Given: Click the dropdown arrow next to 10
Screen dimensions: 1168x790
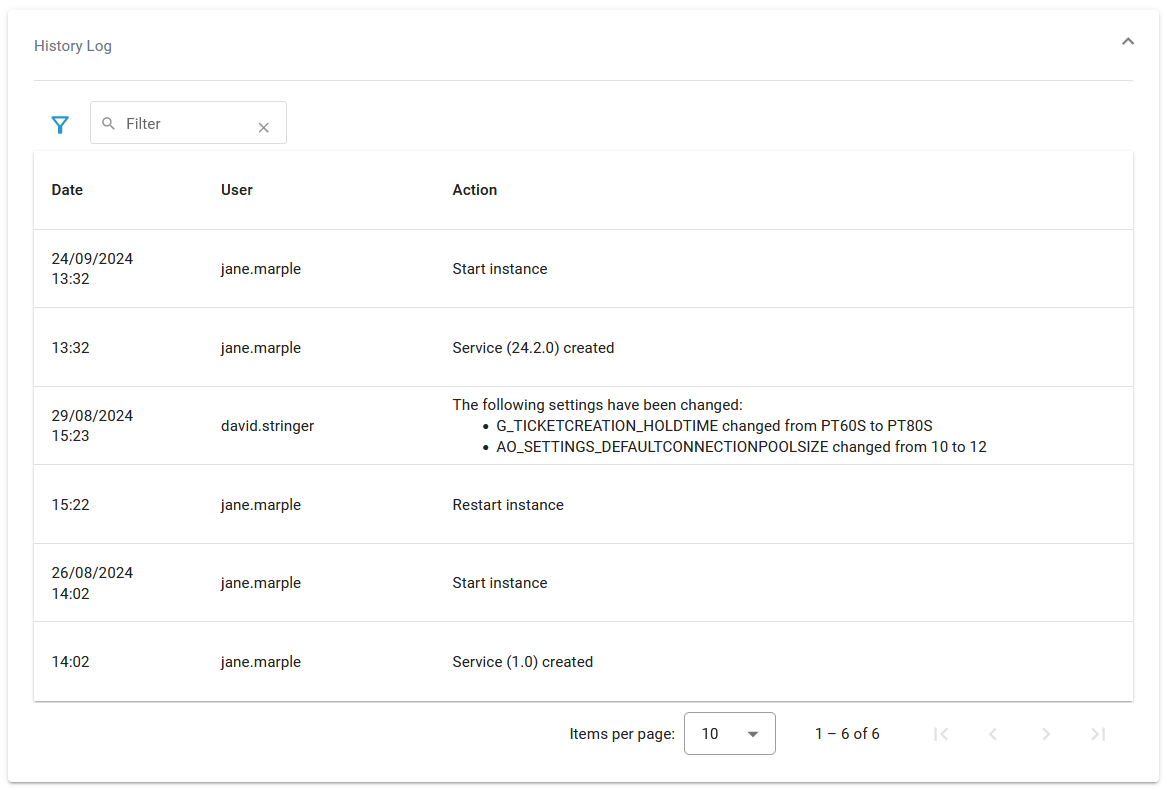Looking at the screenshot, I should [x=753, y=735].
